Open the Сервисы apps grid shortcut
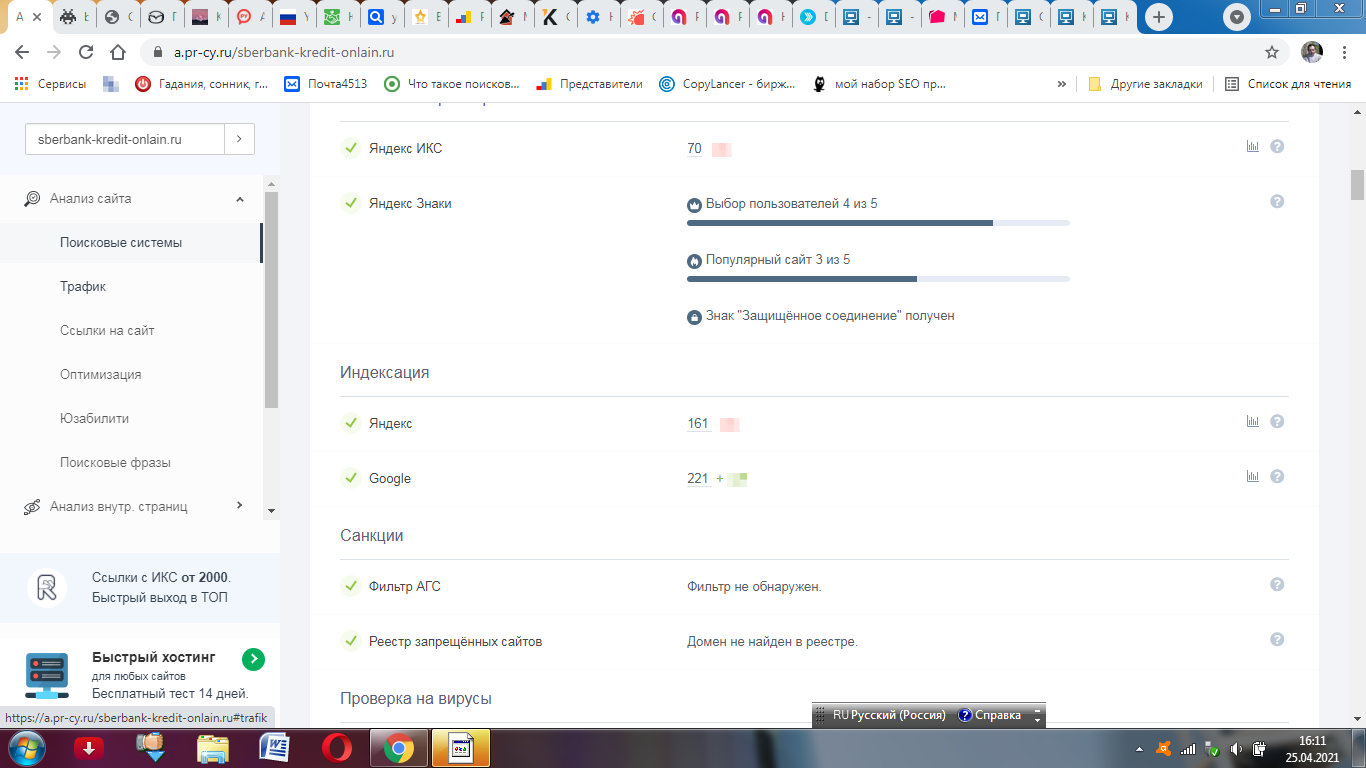This screenshot has width=1366, height=768. tap(50, 84)
